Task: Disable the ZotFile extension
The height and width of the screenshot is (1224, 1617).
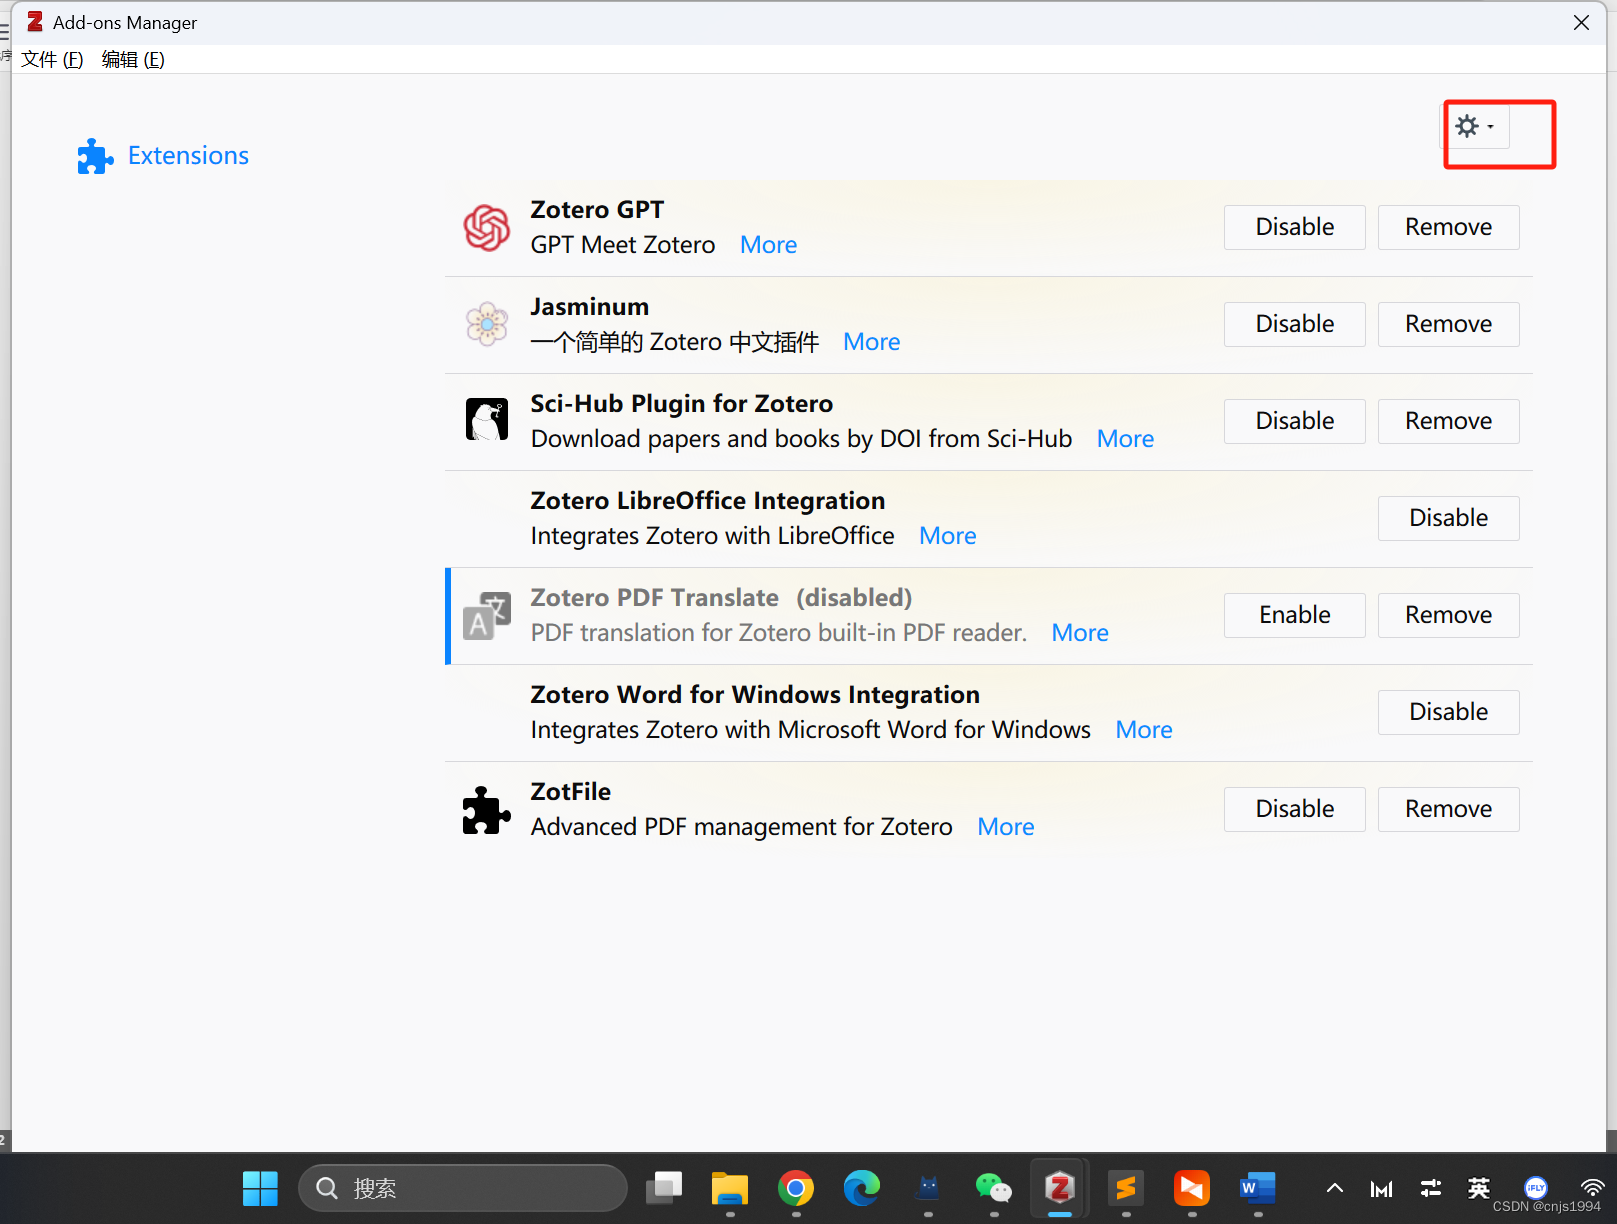Action: click(x=1294, y=809)
